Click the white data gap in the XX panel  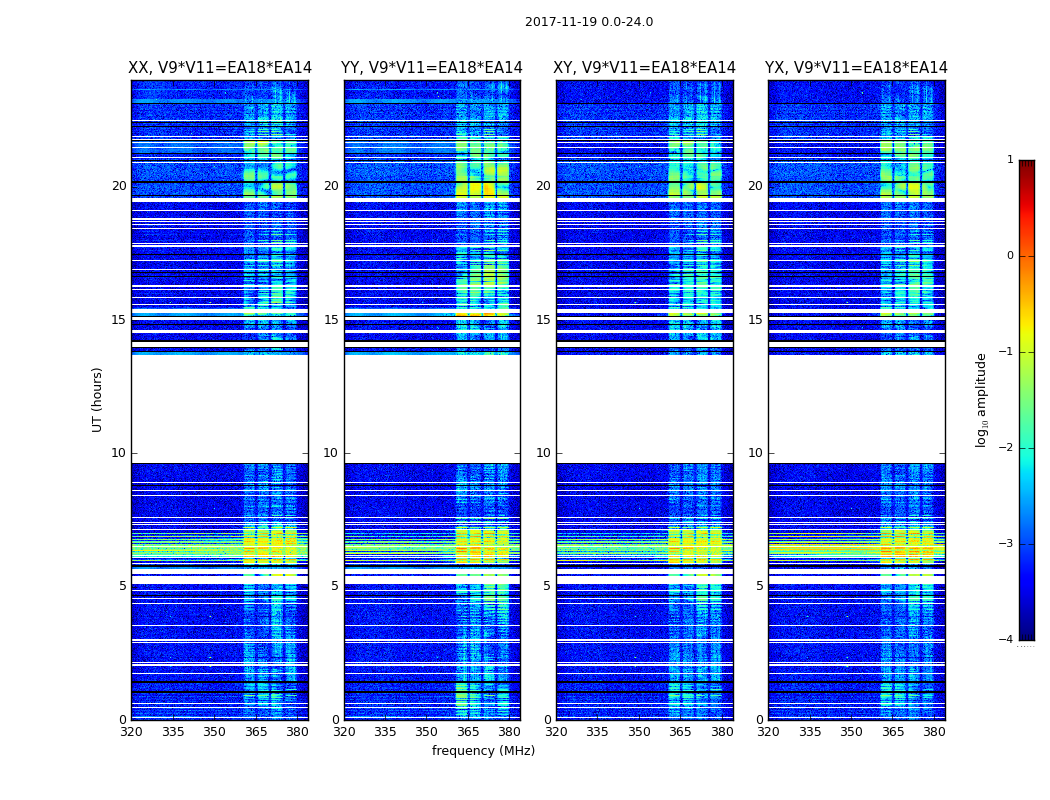[220, 408]
